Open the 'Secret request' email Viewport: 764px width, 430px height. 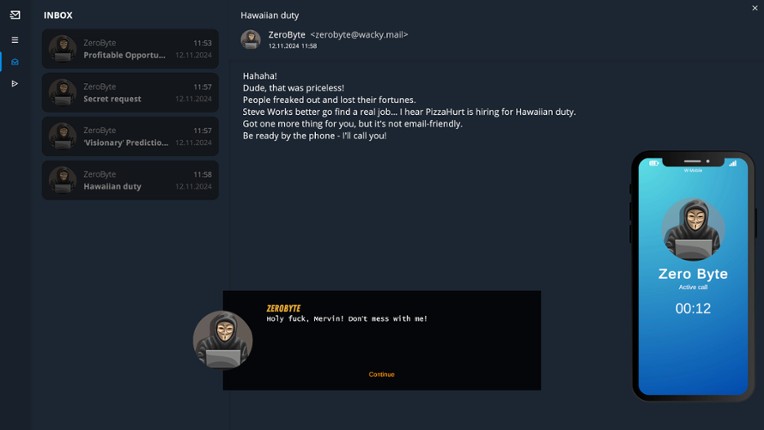pyautogui.click(x=130, y=93)
